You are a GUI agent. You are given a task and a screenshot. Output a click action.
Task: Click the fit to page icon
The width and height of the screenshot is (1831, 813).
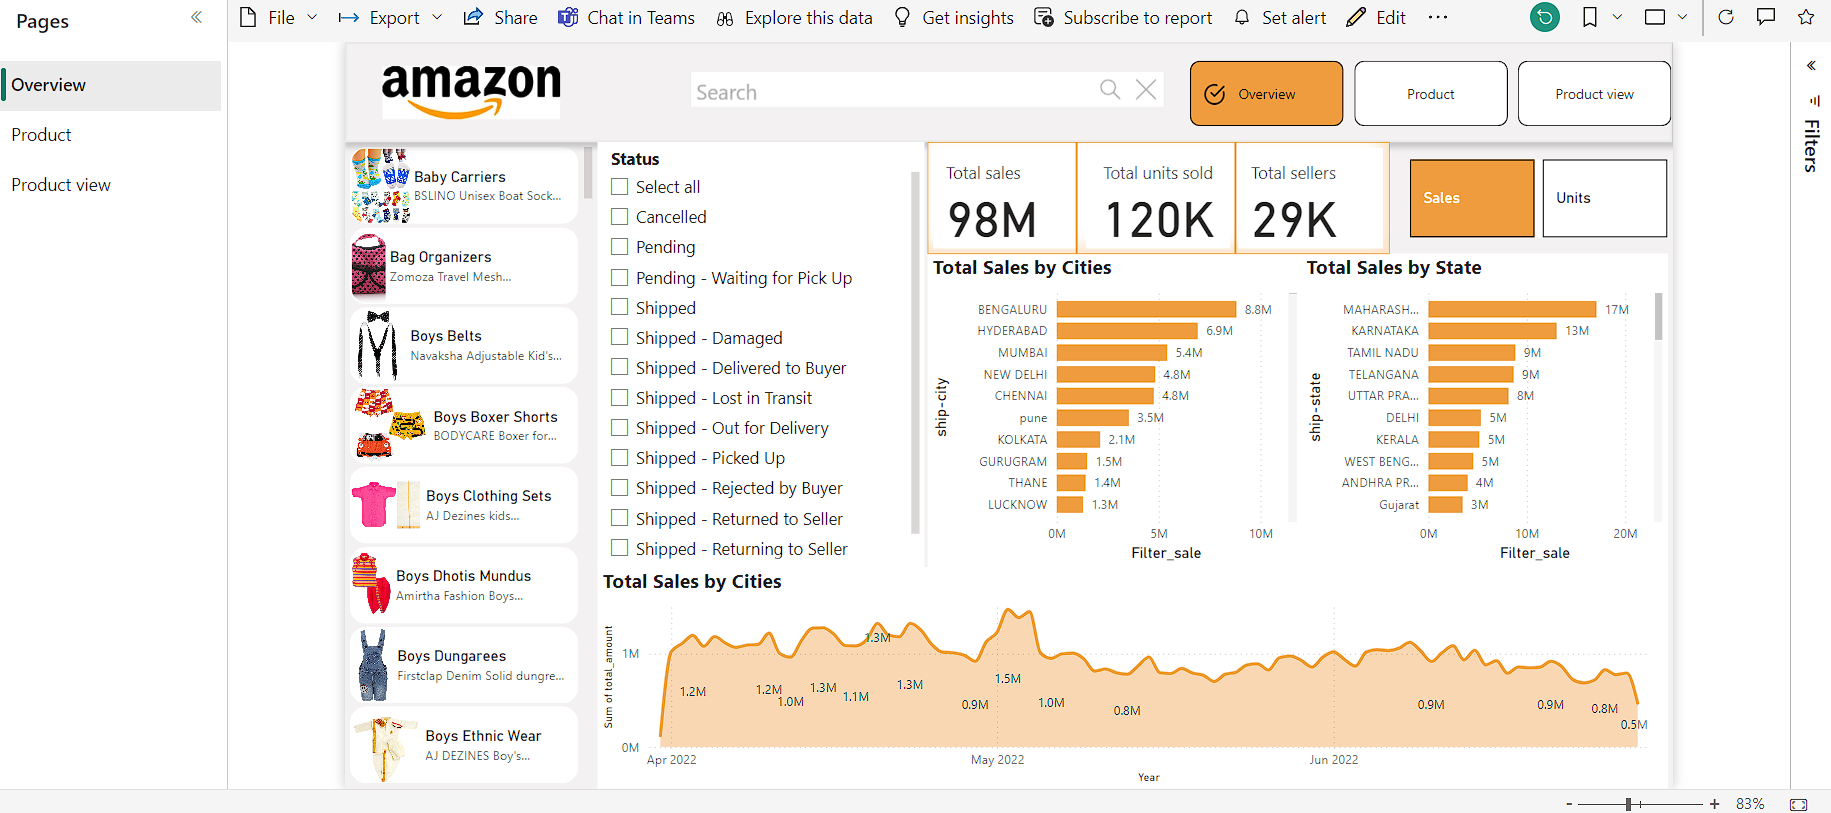pos(1799,804)
